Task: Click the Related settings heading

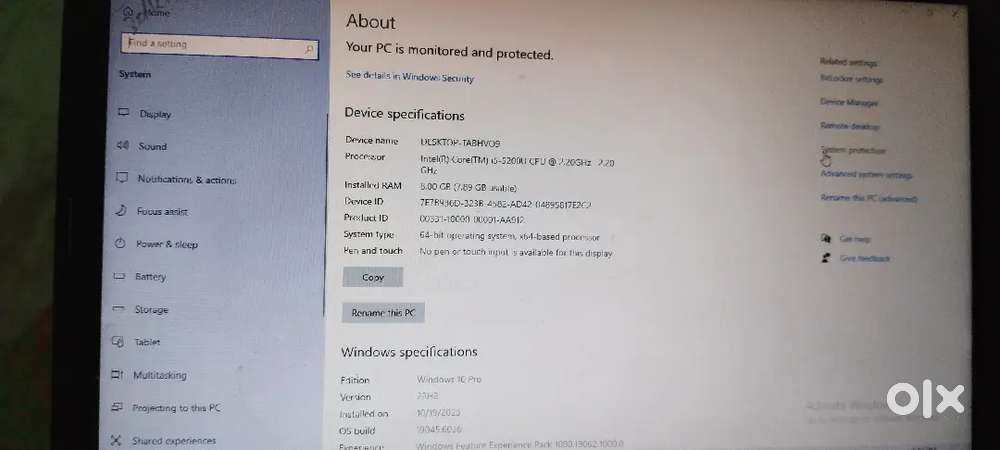Action: 848,62
